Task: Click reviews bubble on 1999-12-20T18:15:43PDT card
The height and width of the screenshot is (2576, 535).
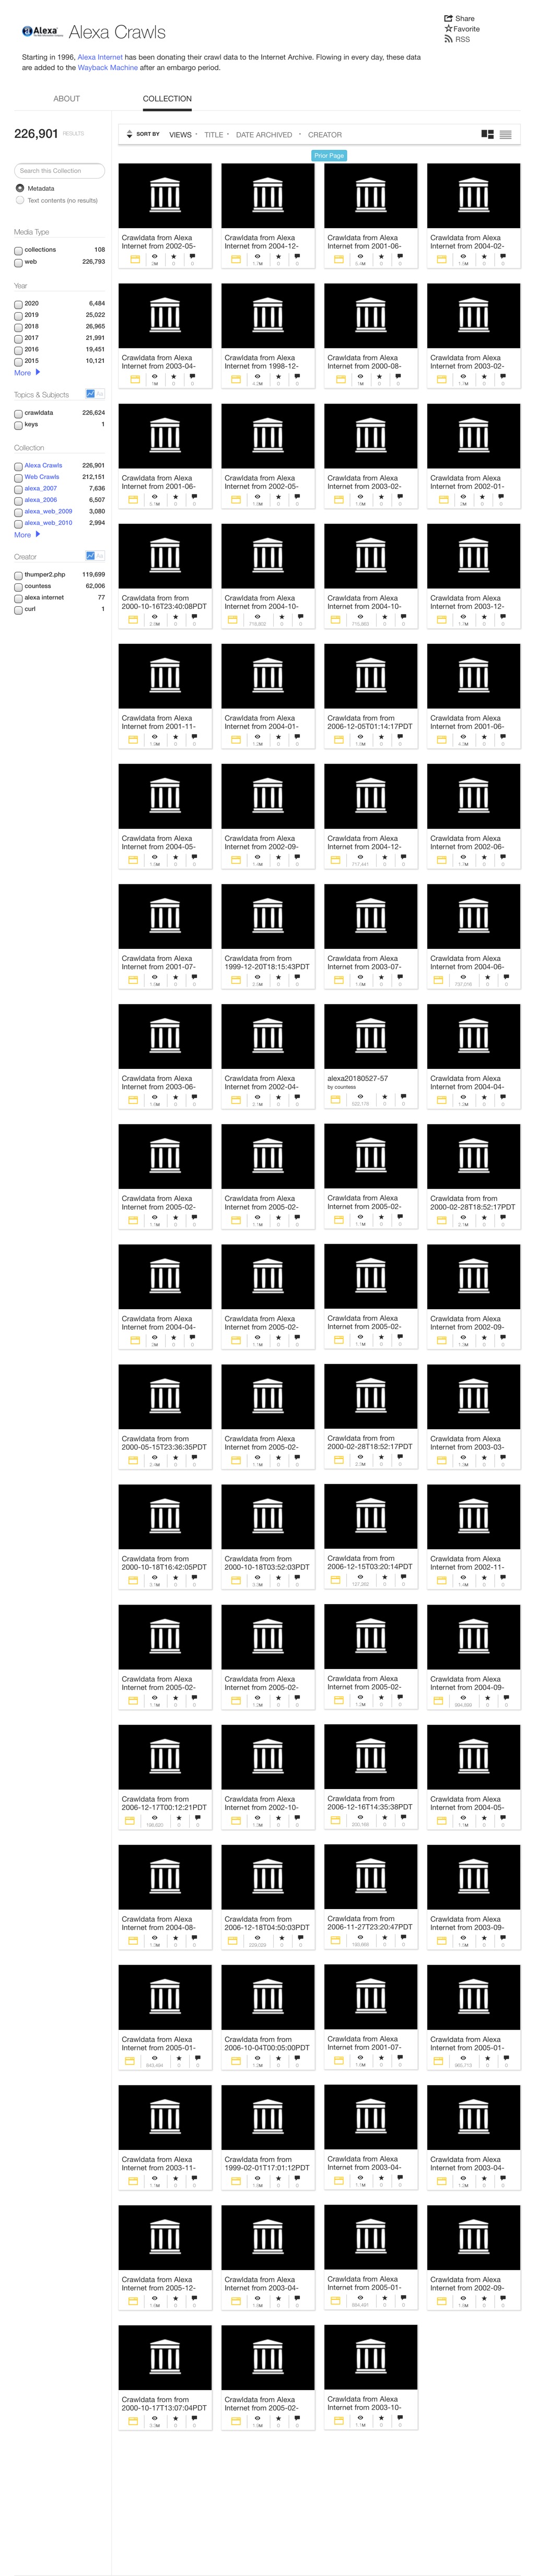Action: (297, 977)
